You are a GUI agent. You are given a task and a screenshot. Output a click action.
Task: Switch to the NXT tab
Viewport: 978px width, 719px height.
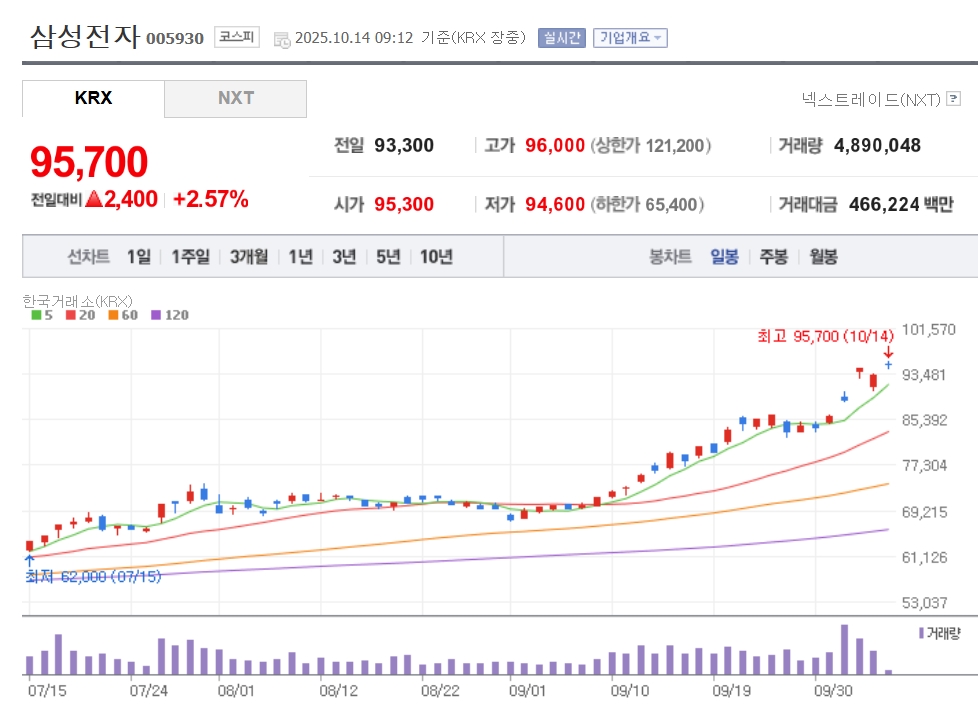point(235,98)
